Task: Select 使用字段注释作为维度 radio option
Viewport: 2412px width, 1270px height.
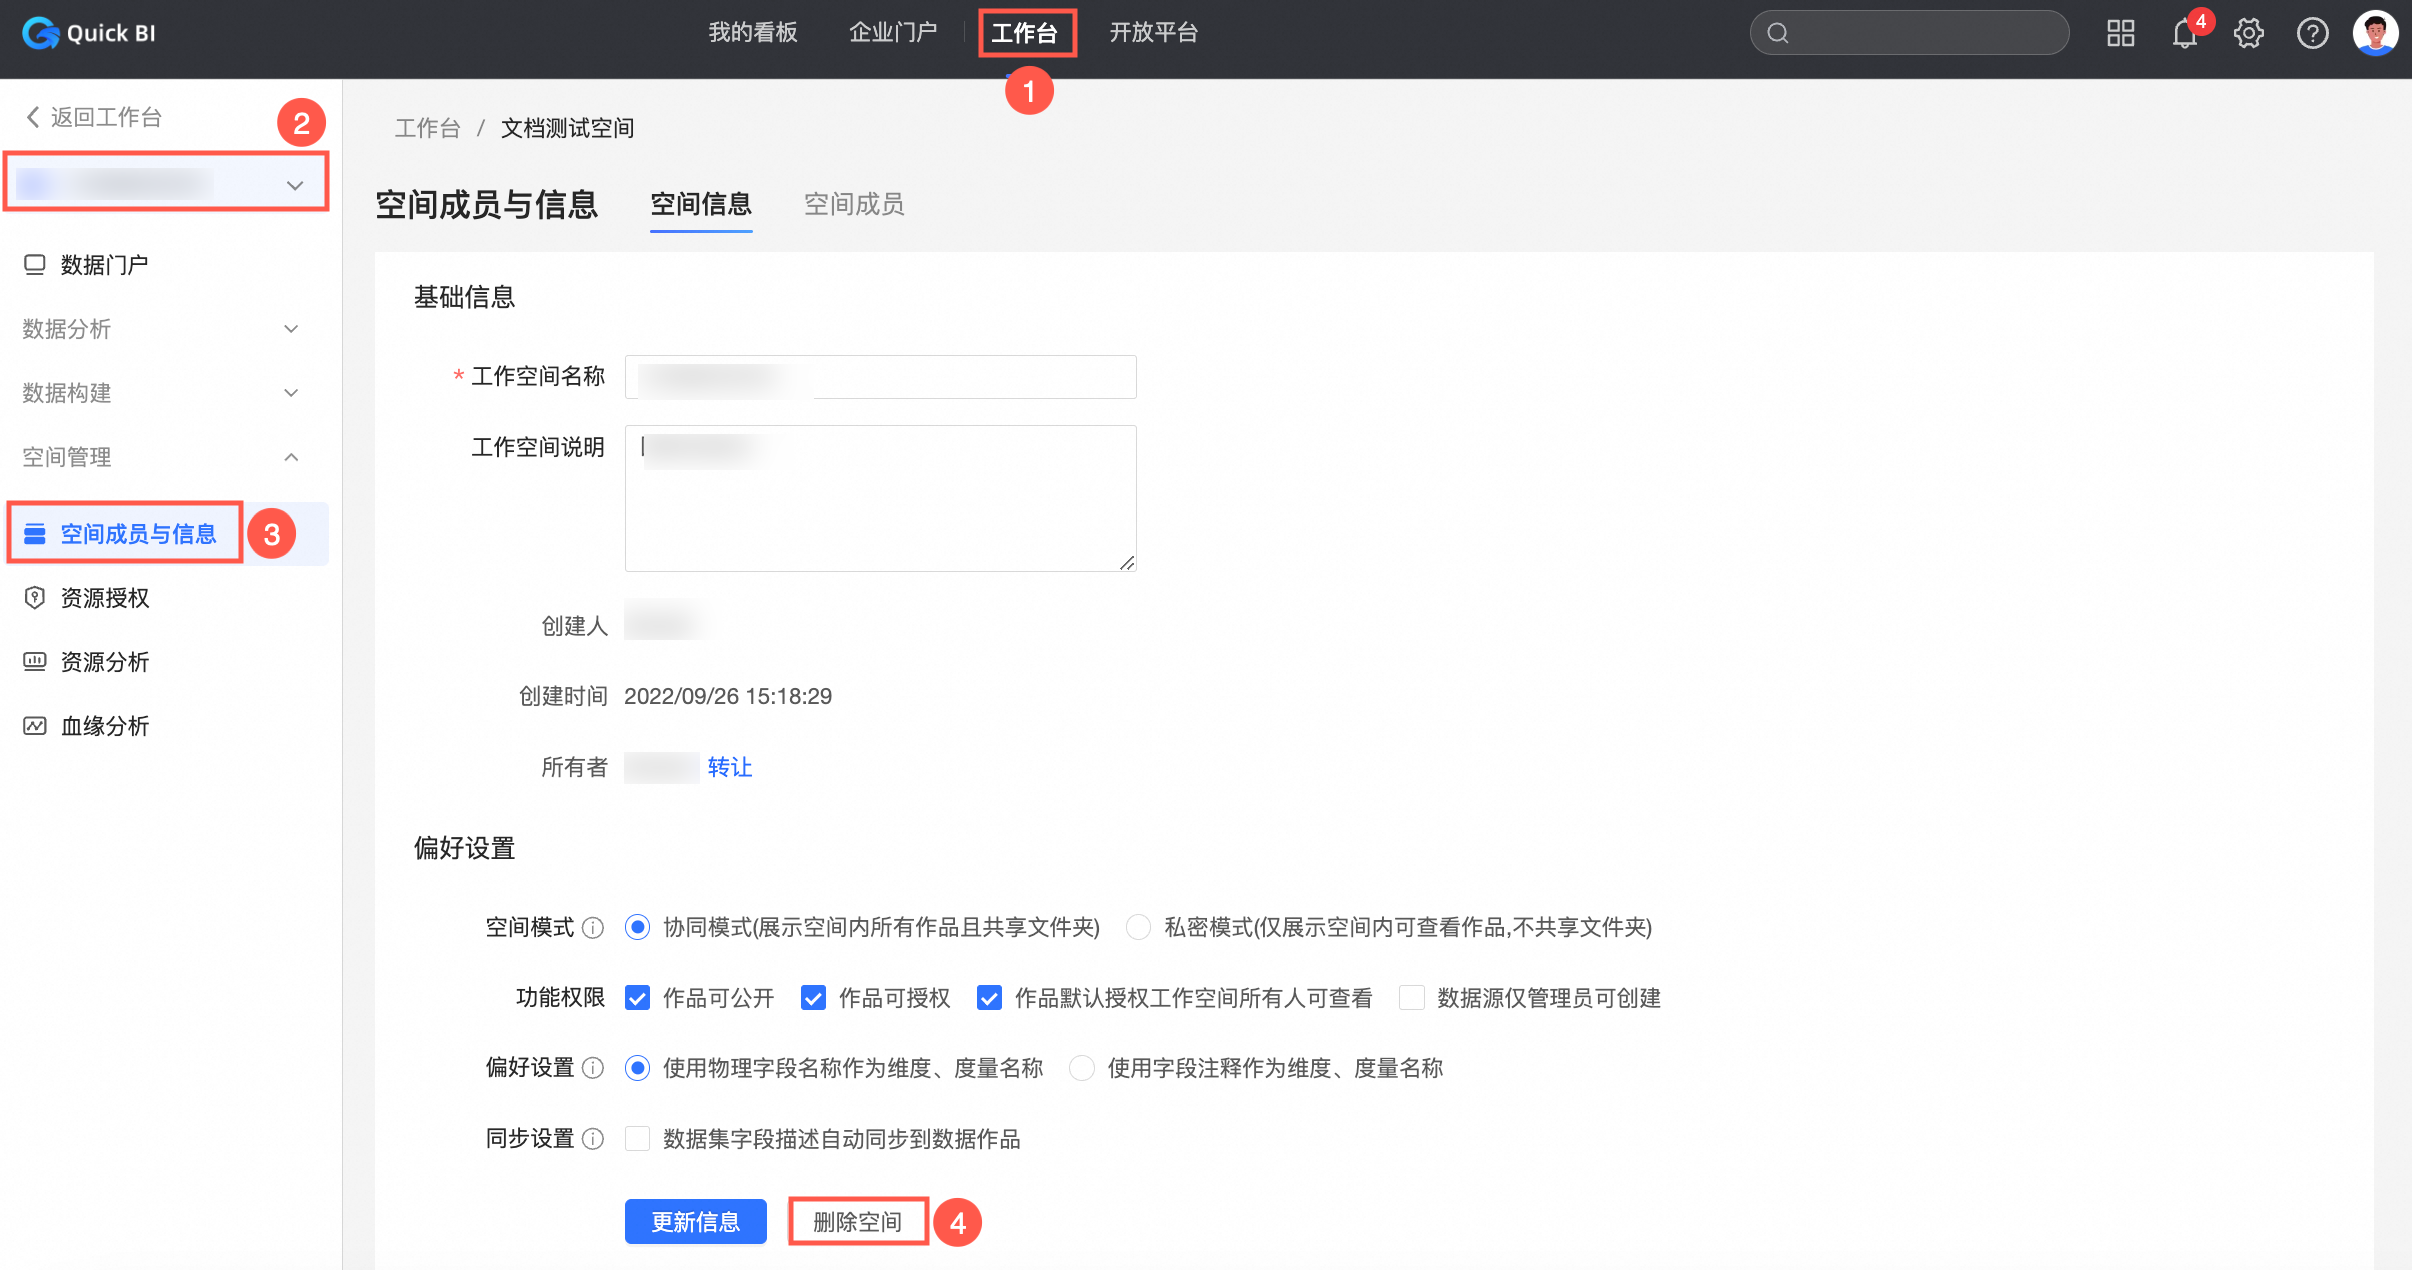Action: click(1082, 1068)
